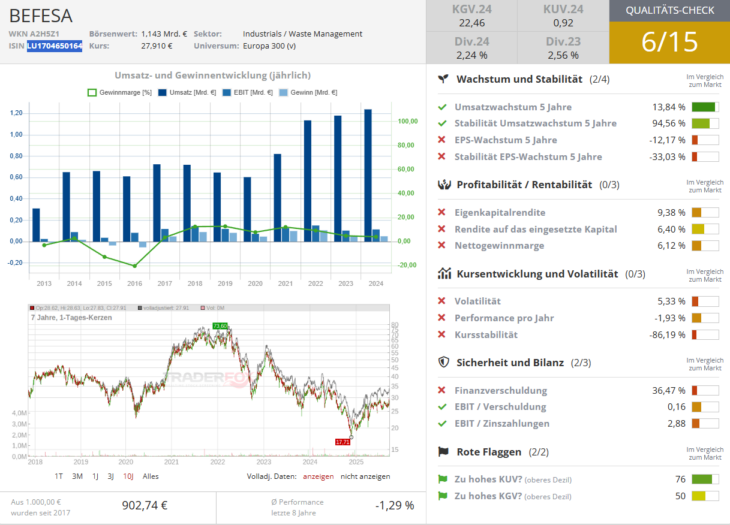Screen dimensions: 730x525
Task: Click the 6/15 quality score box
Action: [669, 42]
